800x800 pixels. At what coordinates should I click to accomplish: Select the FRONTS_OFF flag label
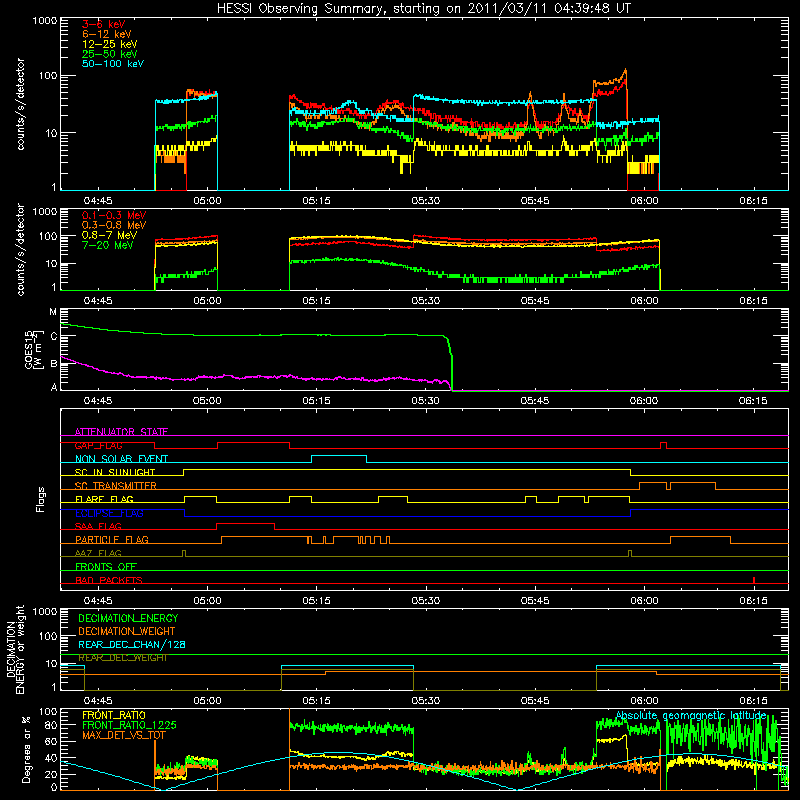pyautogui.click(x=106, y=567)
